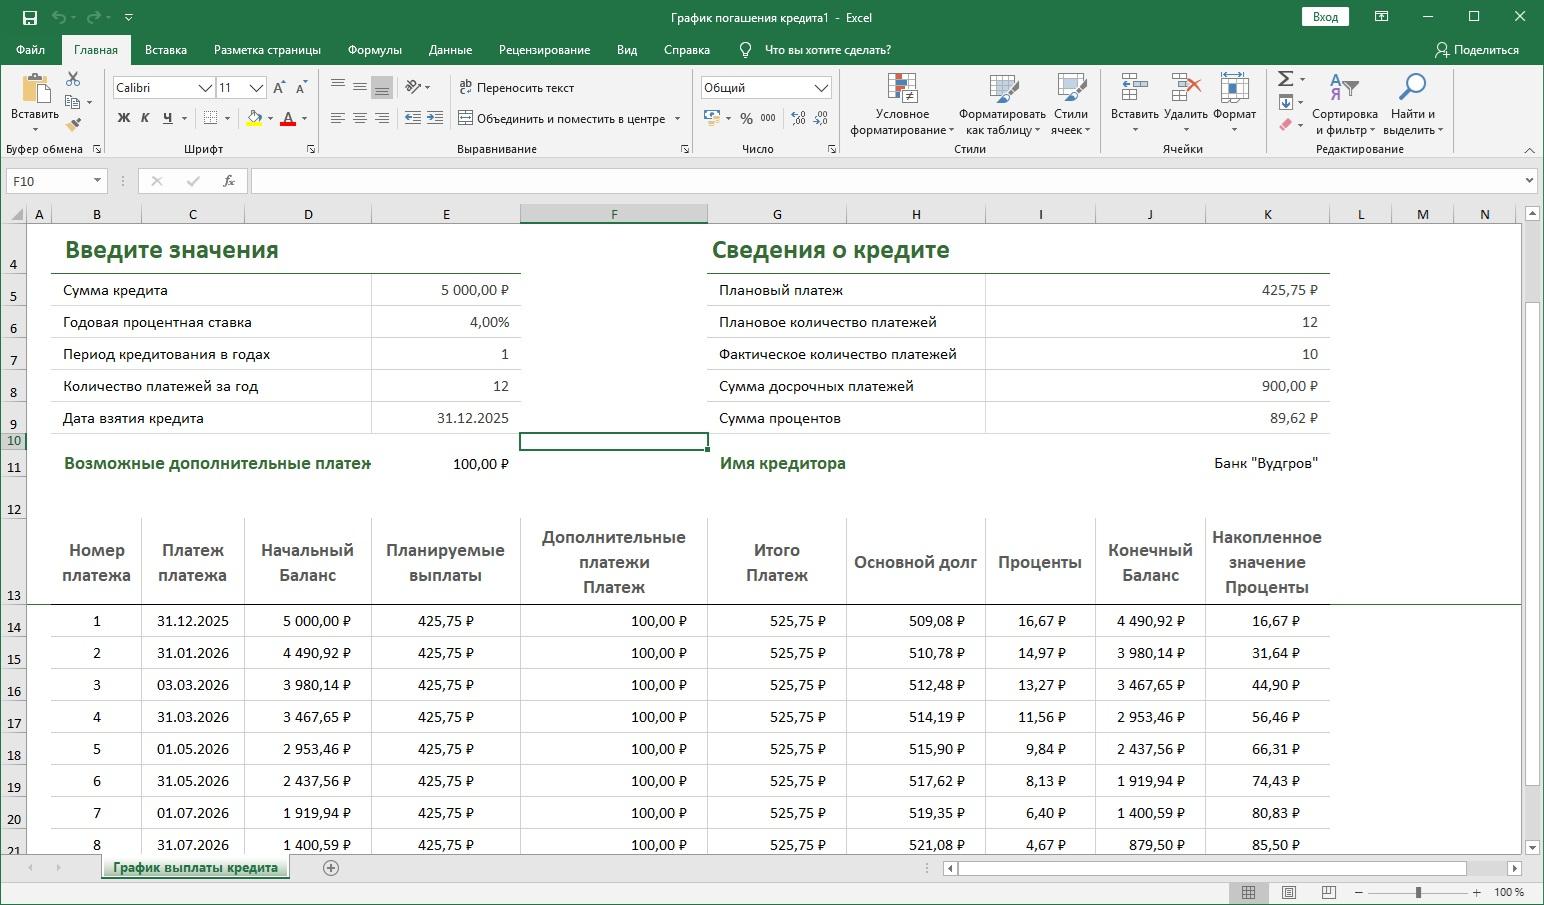Add a new sheet with plus button
The width and height of the screenshot is (1544, 905).
(x=331, y=868)
